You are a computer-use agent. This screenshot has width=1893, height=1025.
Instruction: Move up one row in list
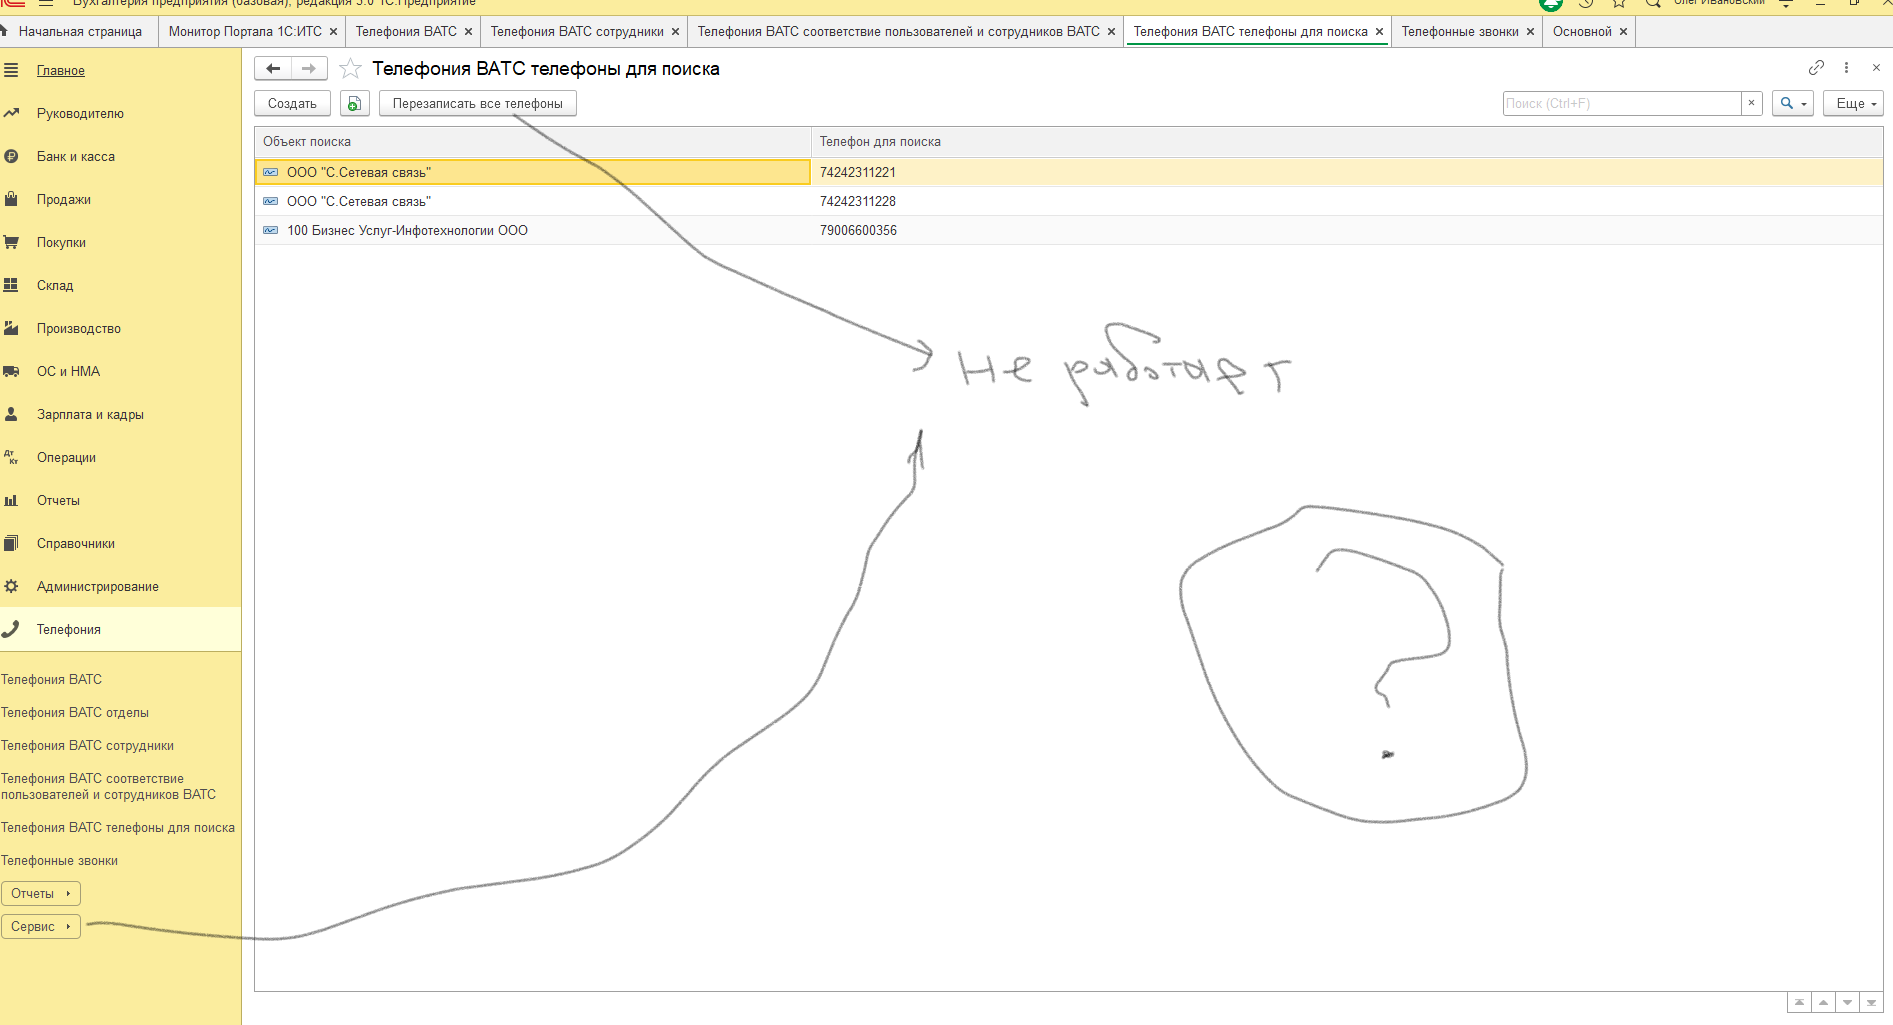[x=1823, y=1002]
